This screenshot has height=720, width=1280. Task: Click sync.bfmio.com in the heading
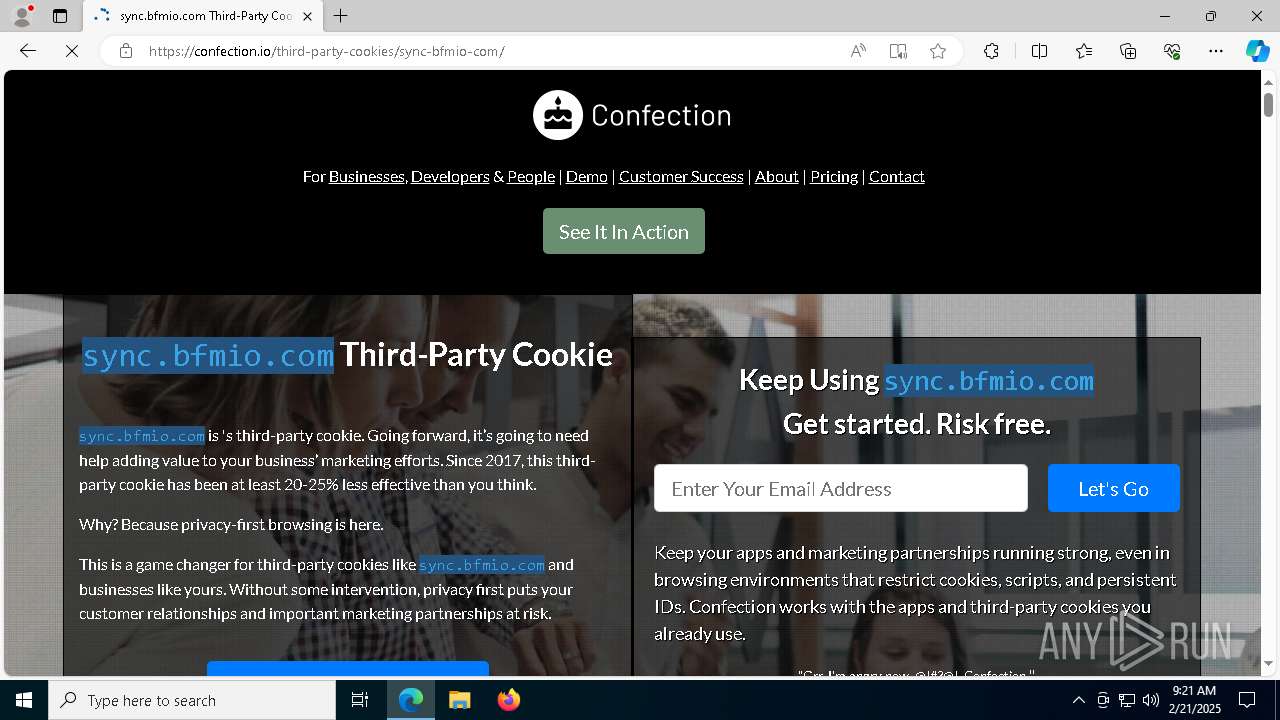click(x=208, y=355)
